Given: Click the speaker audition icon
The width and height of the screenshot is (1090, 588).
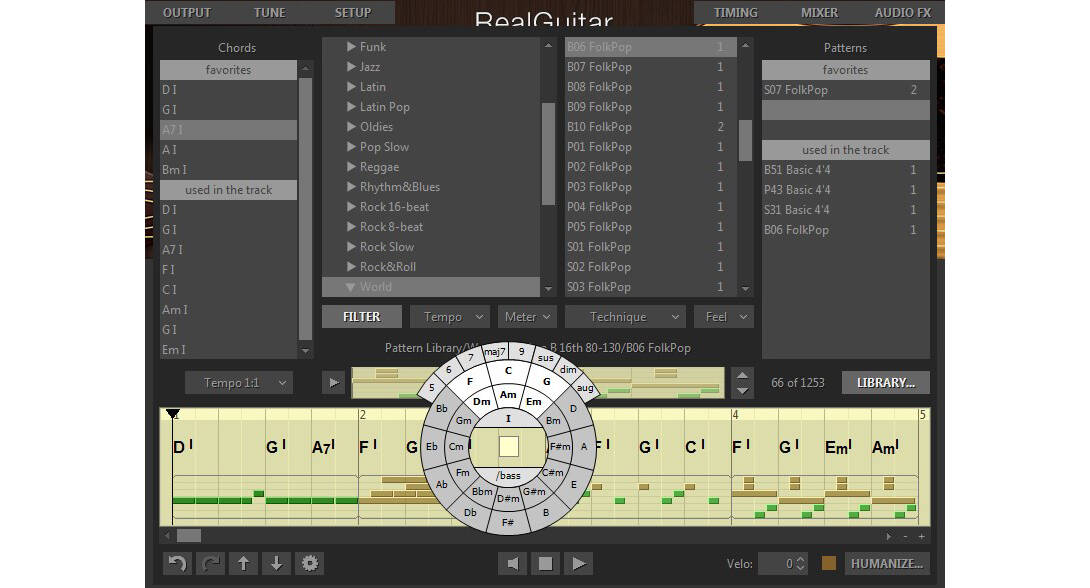Looking at the screenshot, I should pyautogui.click(x=512, y=564).
